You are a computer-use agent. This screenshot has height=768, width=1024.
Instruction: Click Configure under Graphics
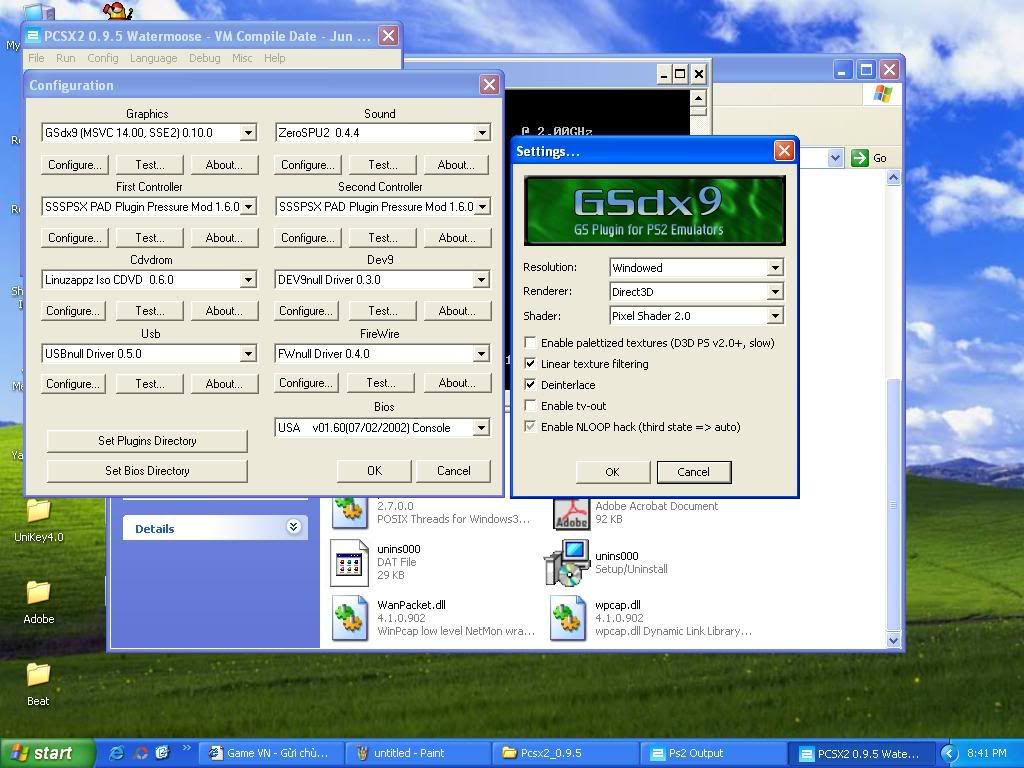pyautogui.click(x=74, y=165)
